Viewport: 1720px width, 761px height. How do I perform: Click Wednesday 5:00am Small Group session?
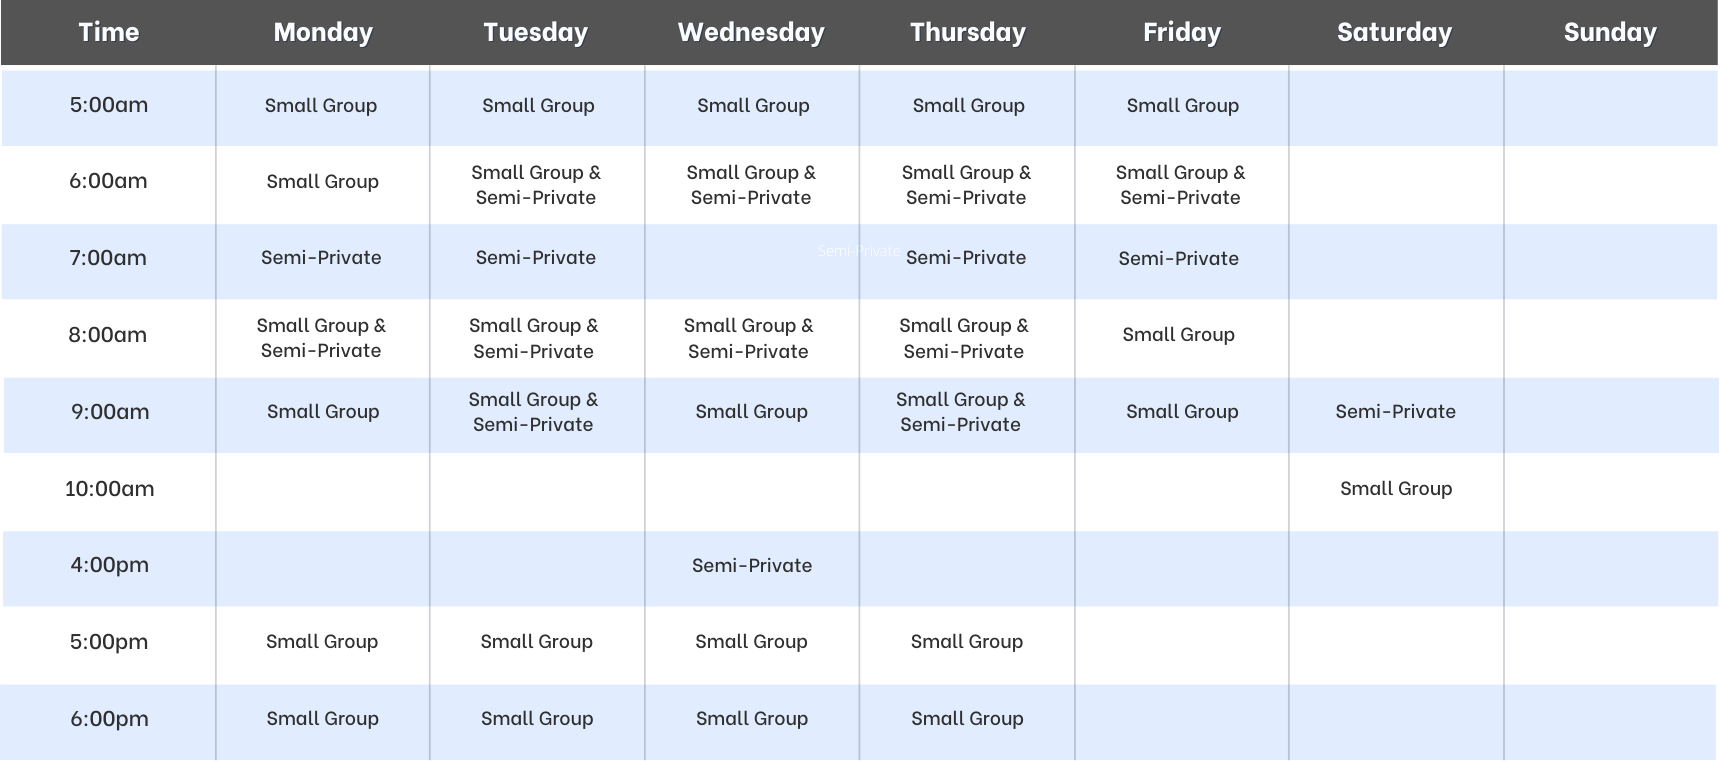pos(753,105)
